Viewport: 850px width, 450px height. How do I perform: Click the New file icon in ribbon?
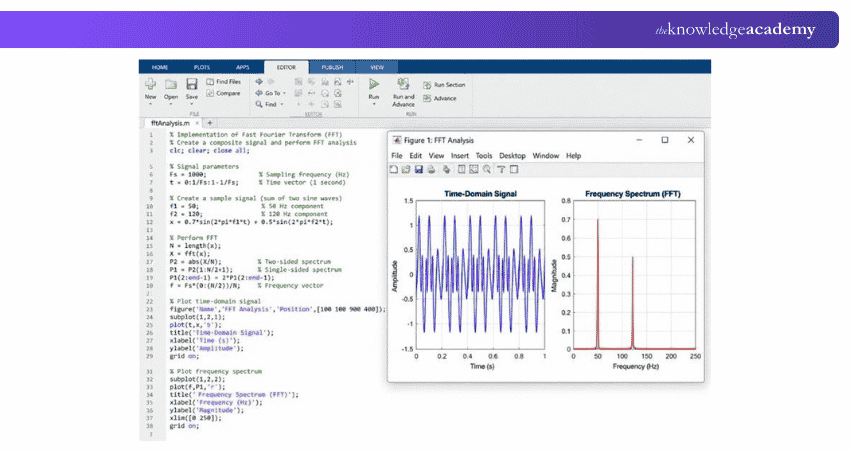(x=150, y=84)
